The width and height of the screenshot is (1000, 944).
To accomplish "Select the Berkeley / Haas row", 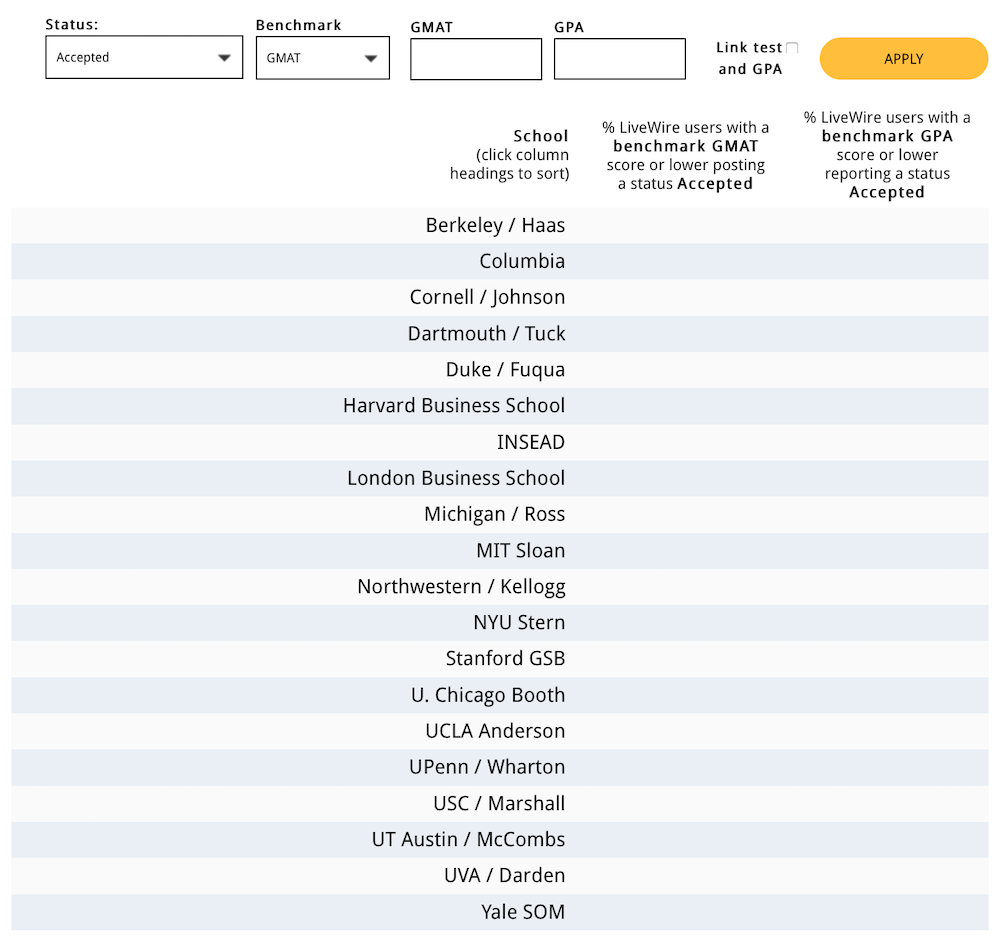I will click(x=495, y=226).
